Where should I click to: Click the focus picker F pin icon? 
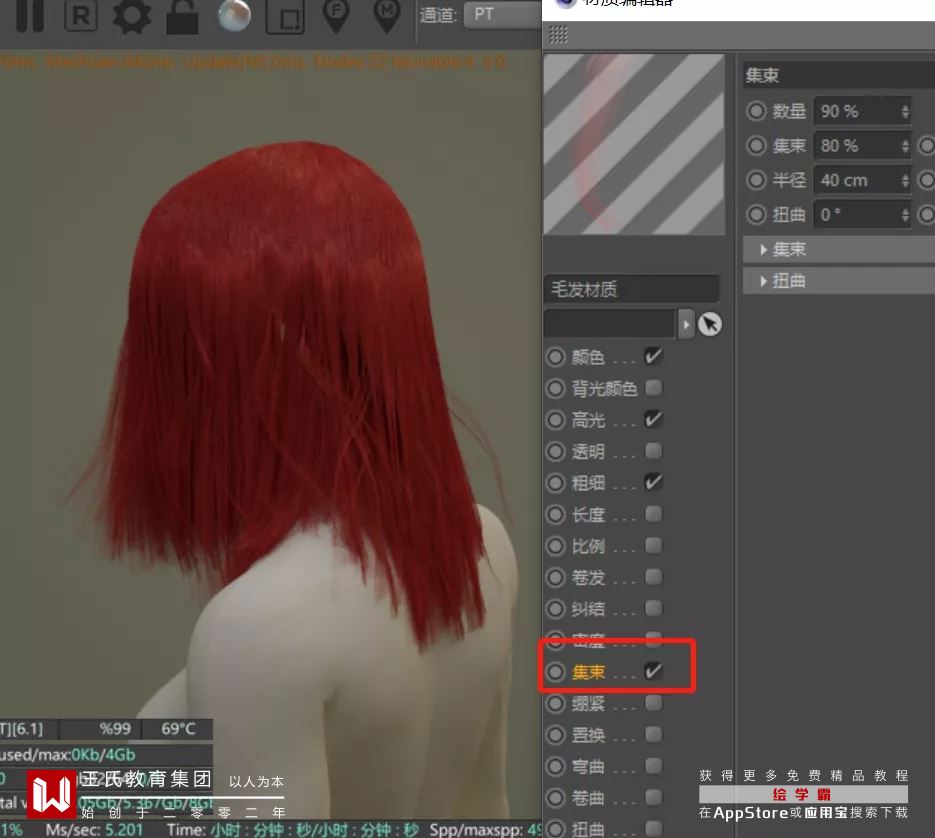pos(336,16)
